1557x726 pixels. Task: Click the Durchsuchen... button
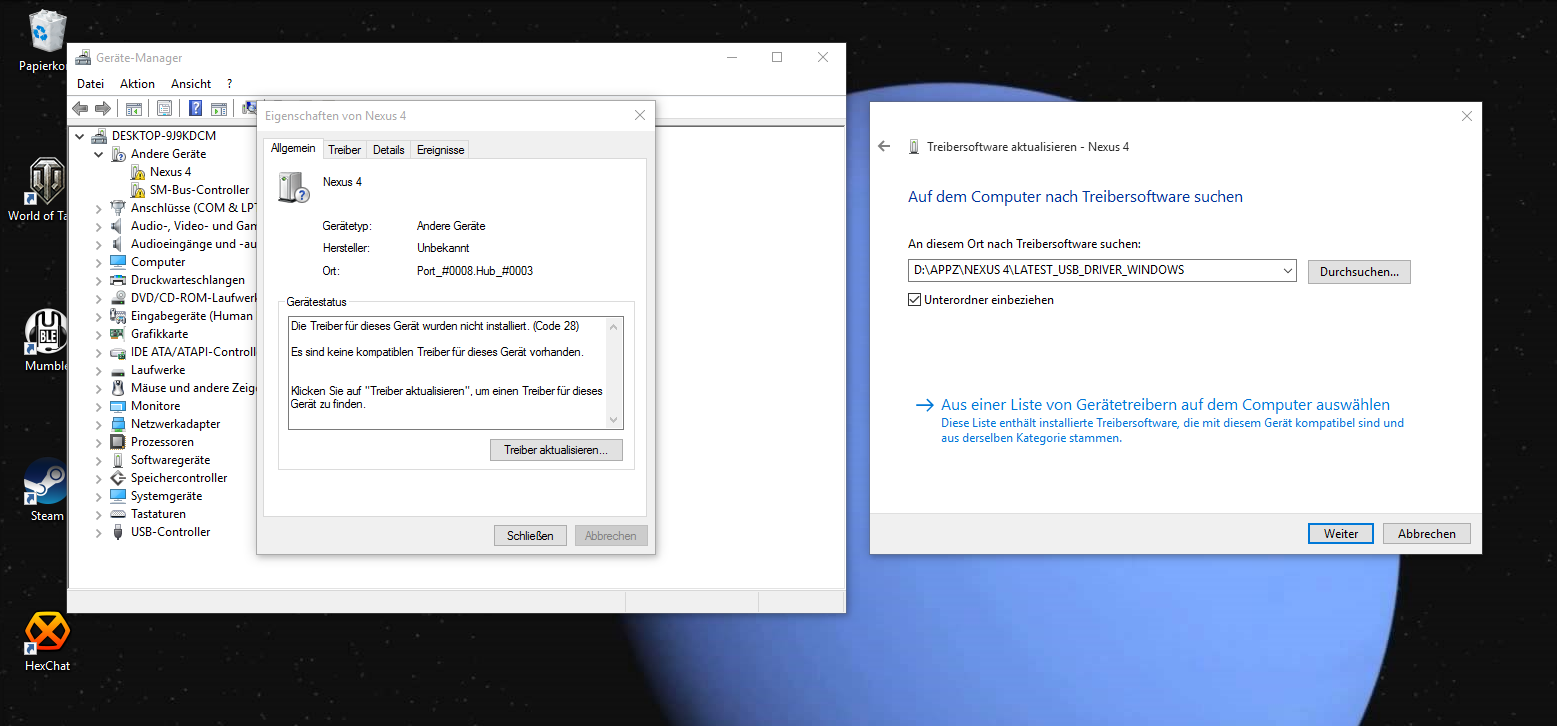(1359, 271)
